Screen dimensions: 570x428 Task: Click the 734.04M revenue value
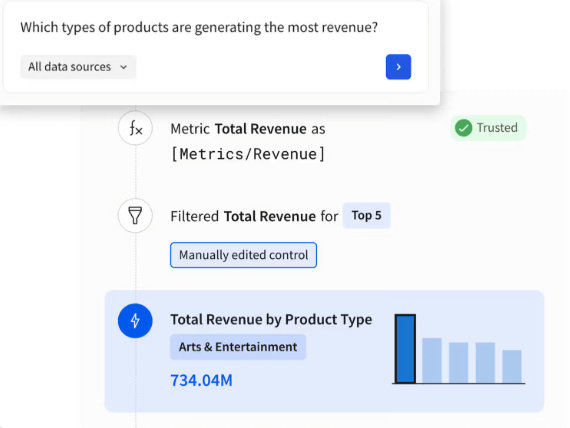[x=201, y=380]
